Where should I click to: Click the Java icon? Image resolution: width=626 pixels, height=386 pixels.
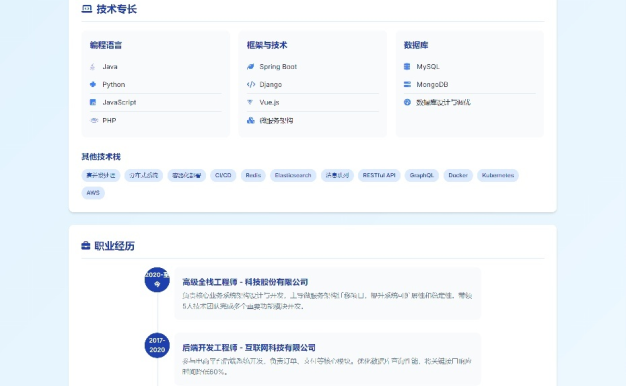[x=93, y=67]
